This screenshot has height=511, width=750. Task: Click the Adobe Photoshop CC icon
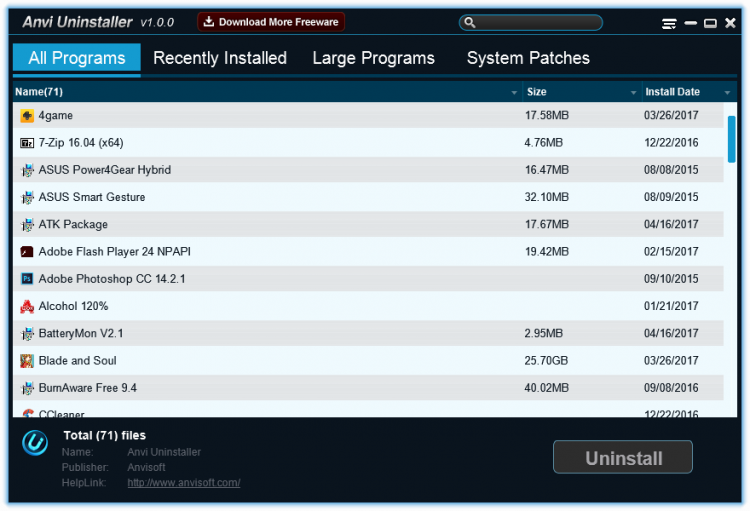[x=27, y=279]
